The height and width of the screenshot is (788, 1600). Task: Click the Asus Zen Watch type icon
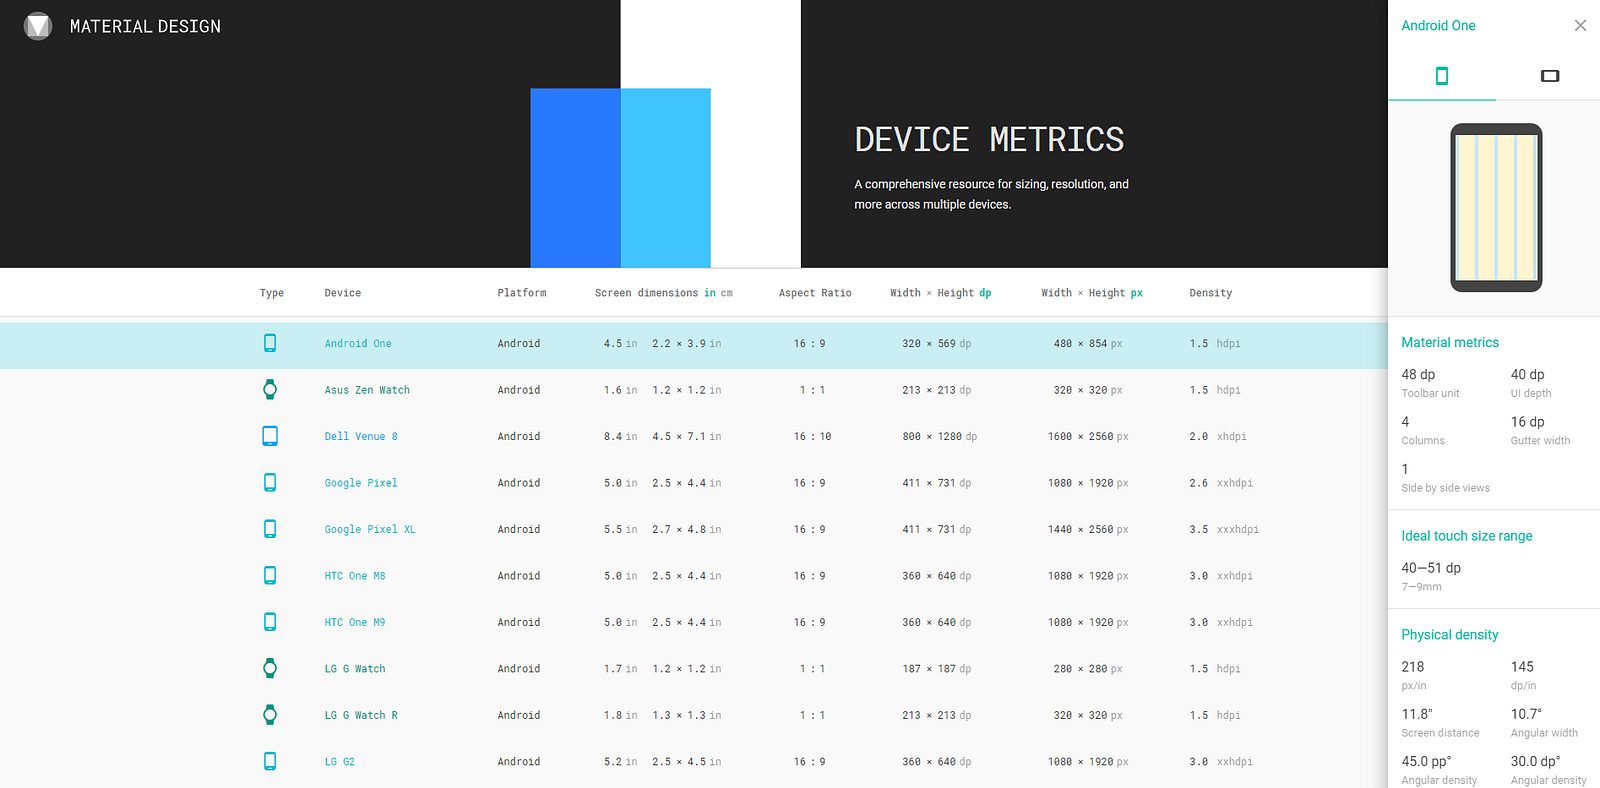click(270, 390)
